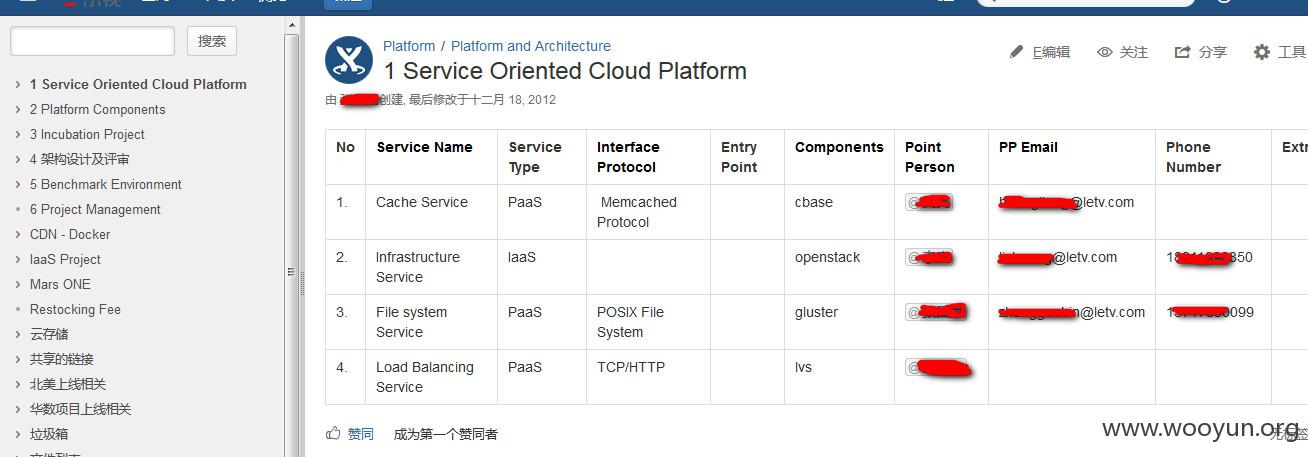The width and height of the screenshot is (1308, 457).
Task: Click the sidebar search input field
Action: 92,41
